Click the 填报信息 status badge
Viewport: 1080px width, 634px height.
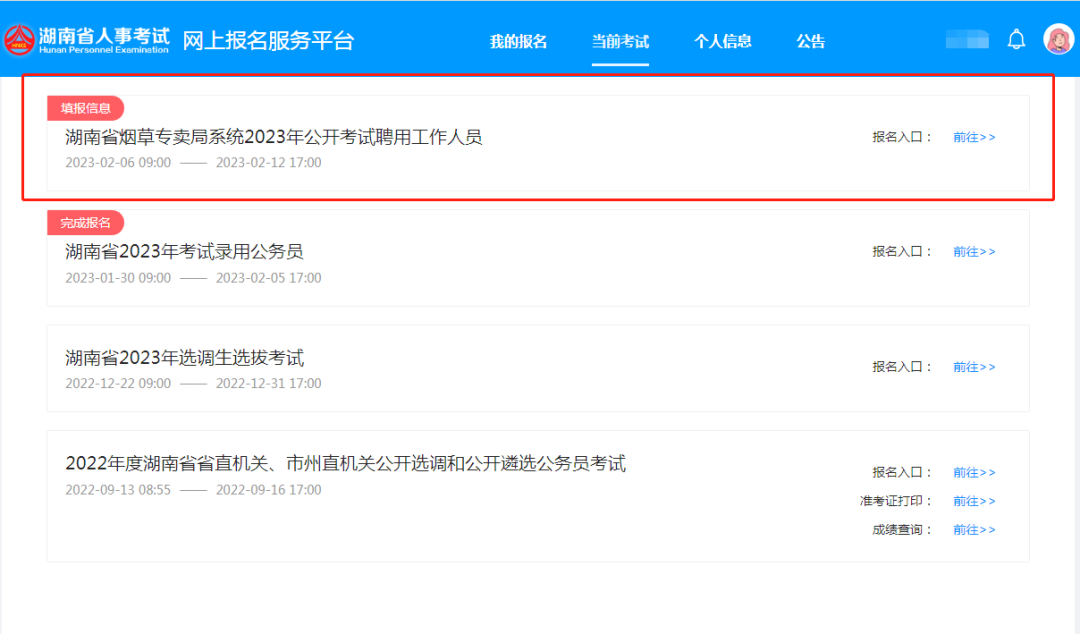85,109
